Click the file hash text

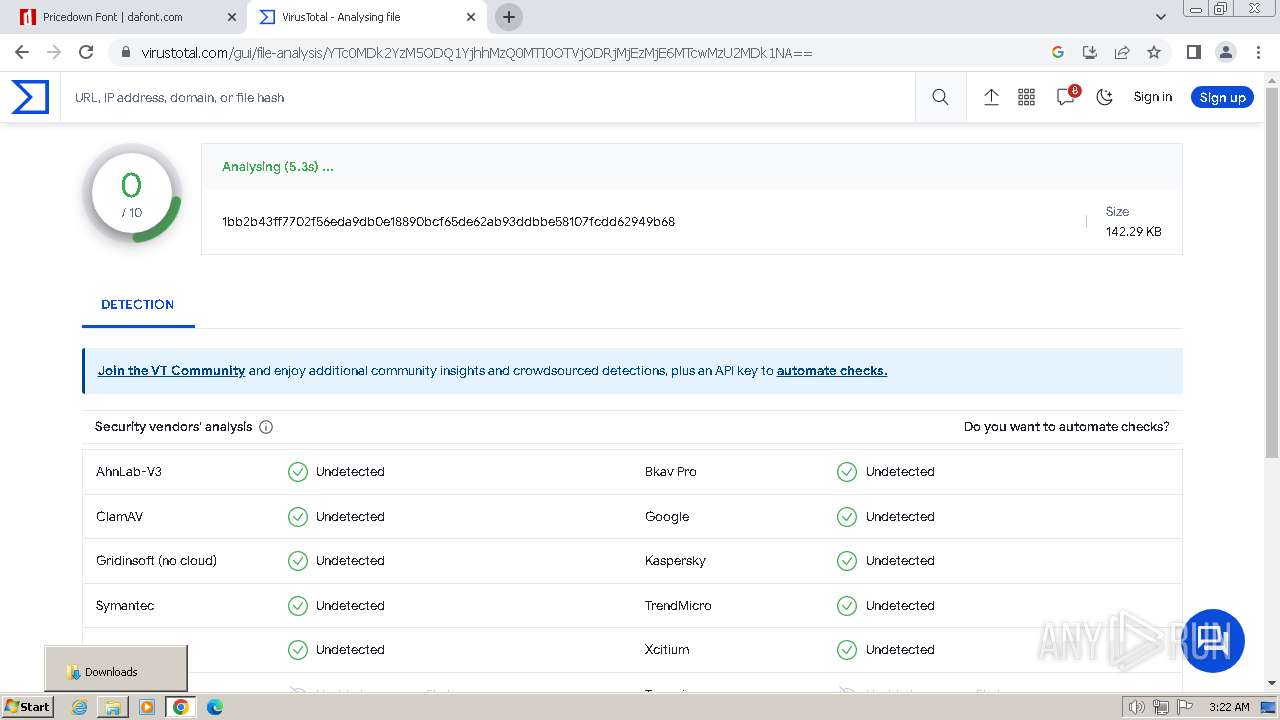(x=448, y=222)
